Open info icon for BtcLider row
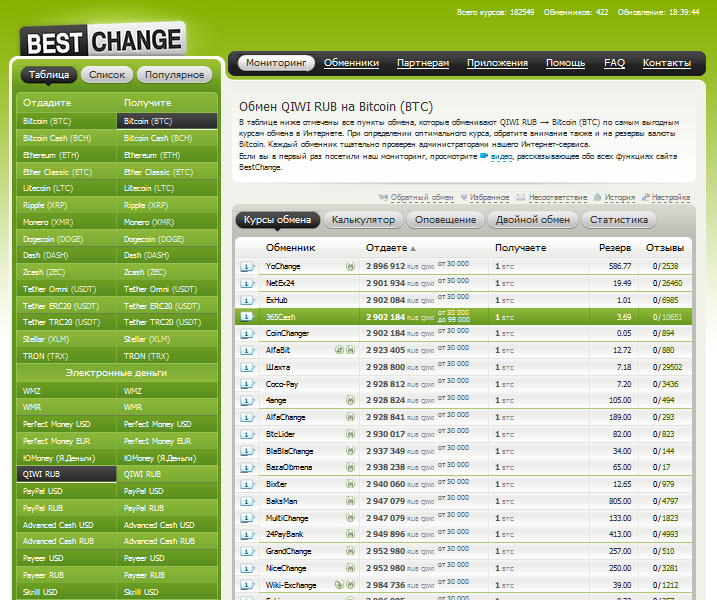717x600 pixels. [247, 434]
